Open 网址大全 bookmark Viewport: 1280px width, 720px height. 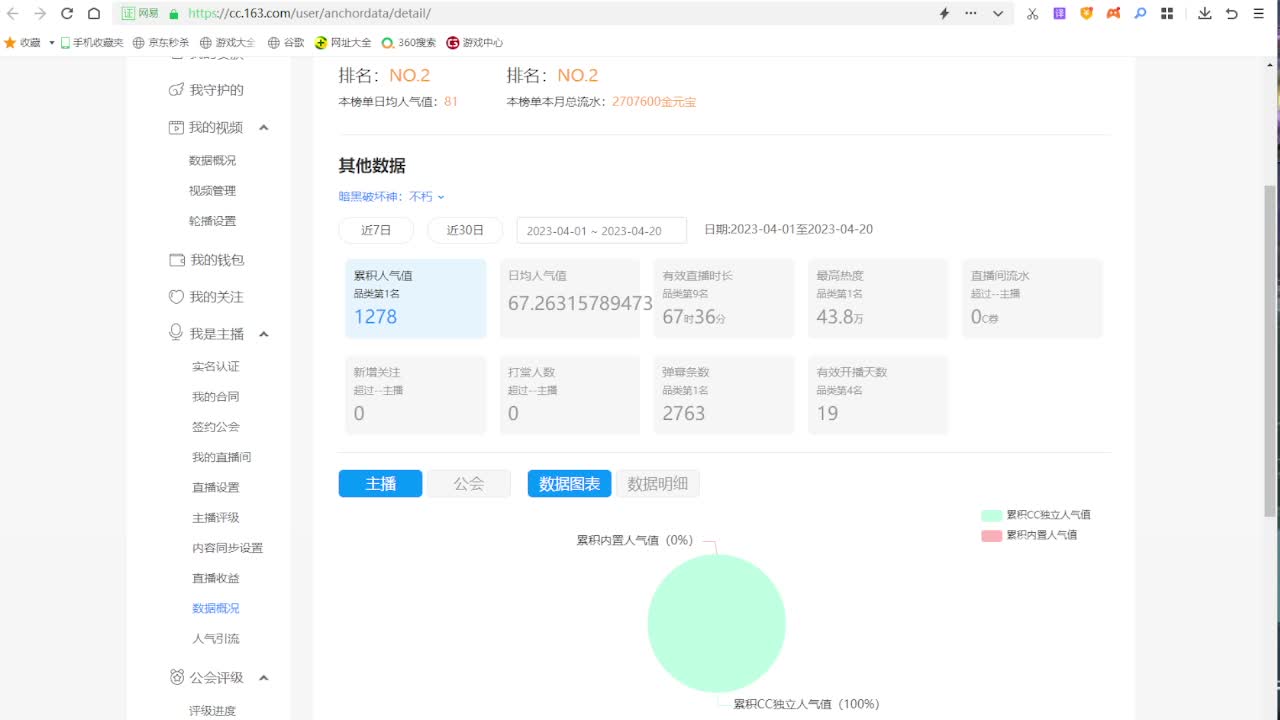[x=343, y=43]
